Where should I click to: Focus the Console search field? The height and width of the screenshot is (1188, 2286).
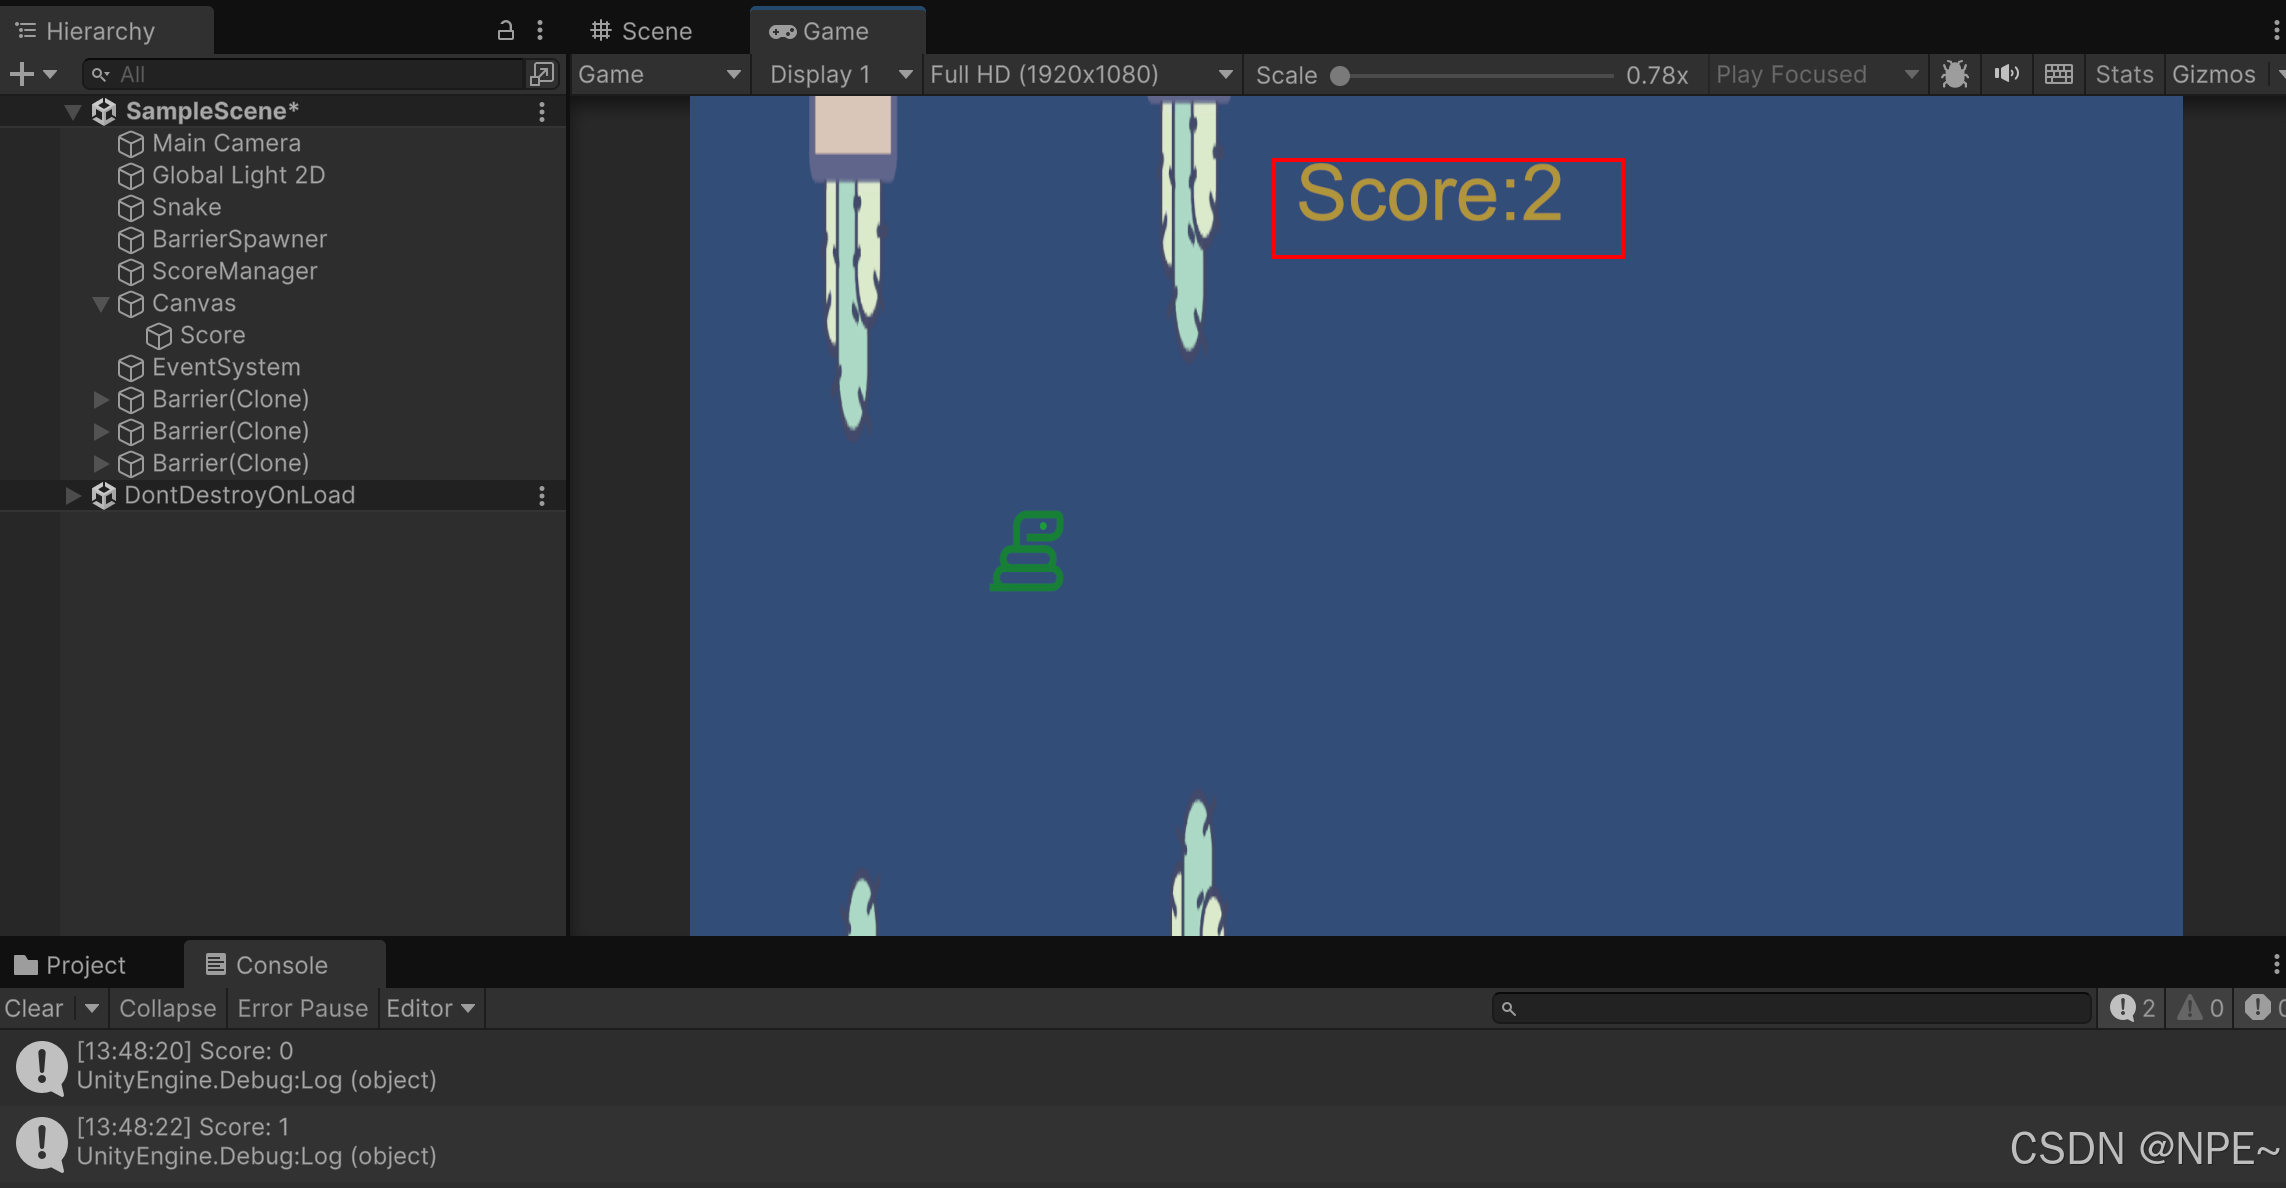1792,1008
